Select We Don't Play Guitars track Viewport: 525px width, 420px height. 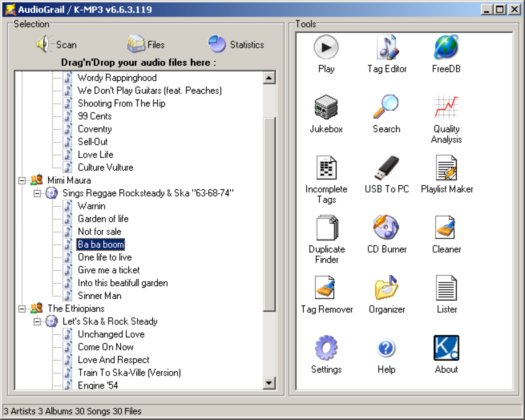coord(150,90)
